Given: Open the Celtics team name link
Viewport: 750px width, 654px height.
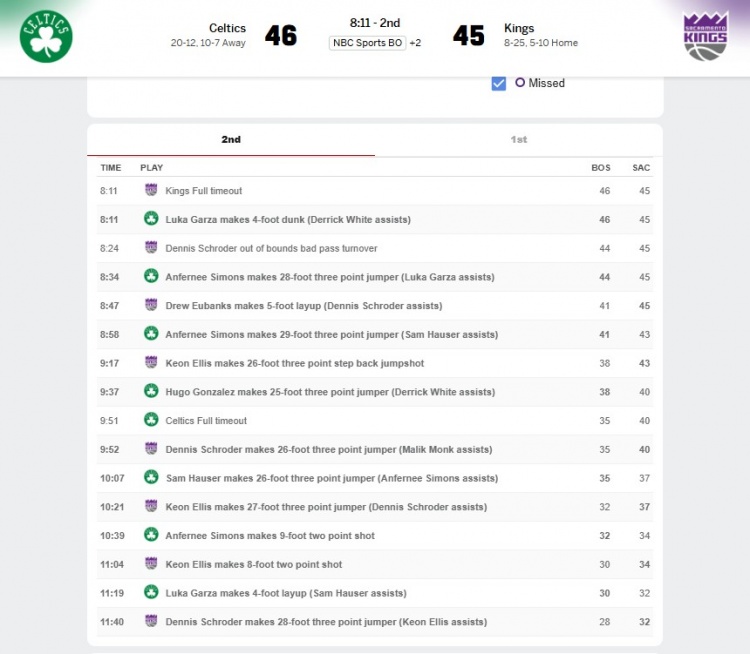Looking at the screenshot, I should pyautogui.click(x=227, y=28).
